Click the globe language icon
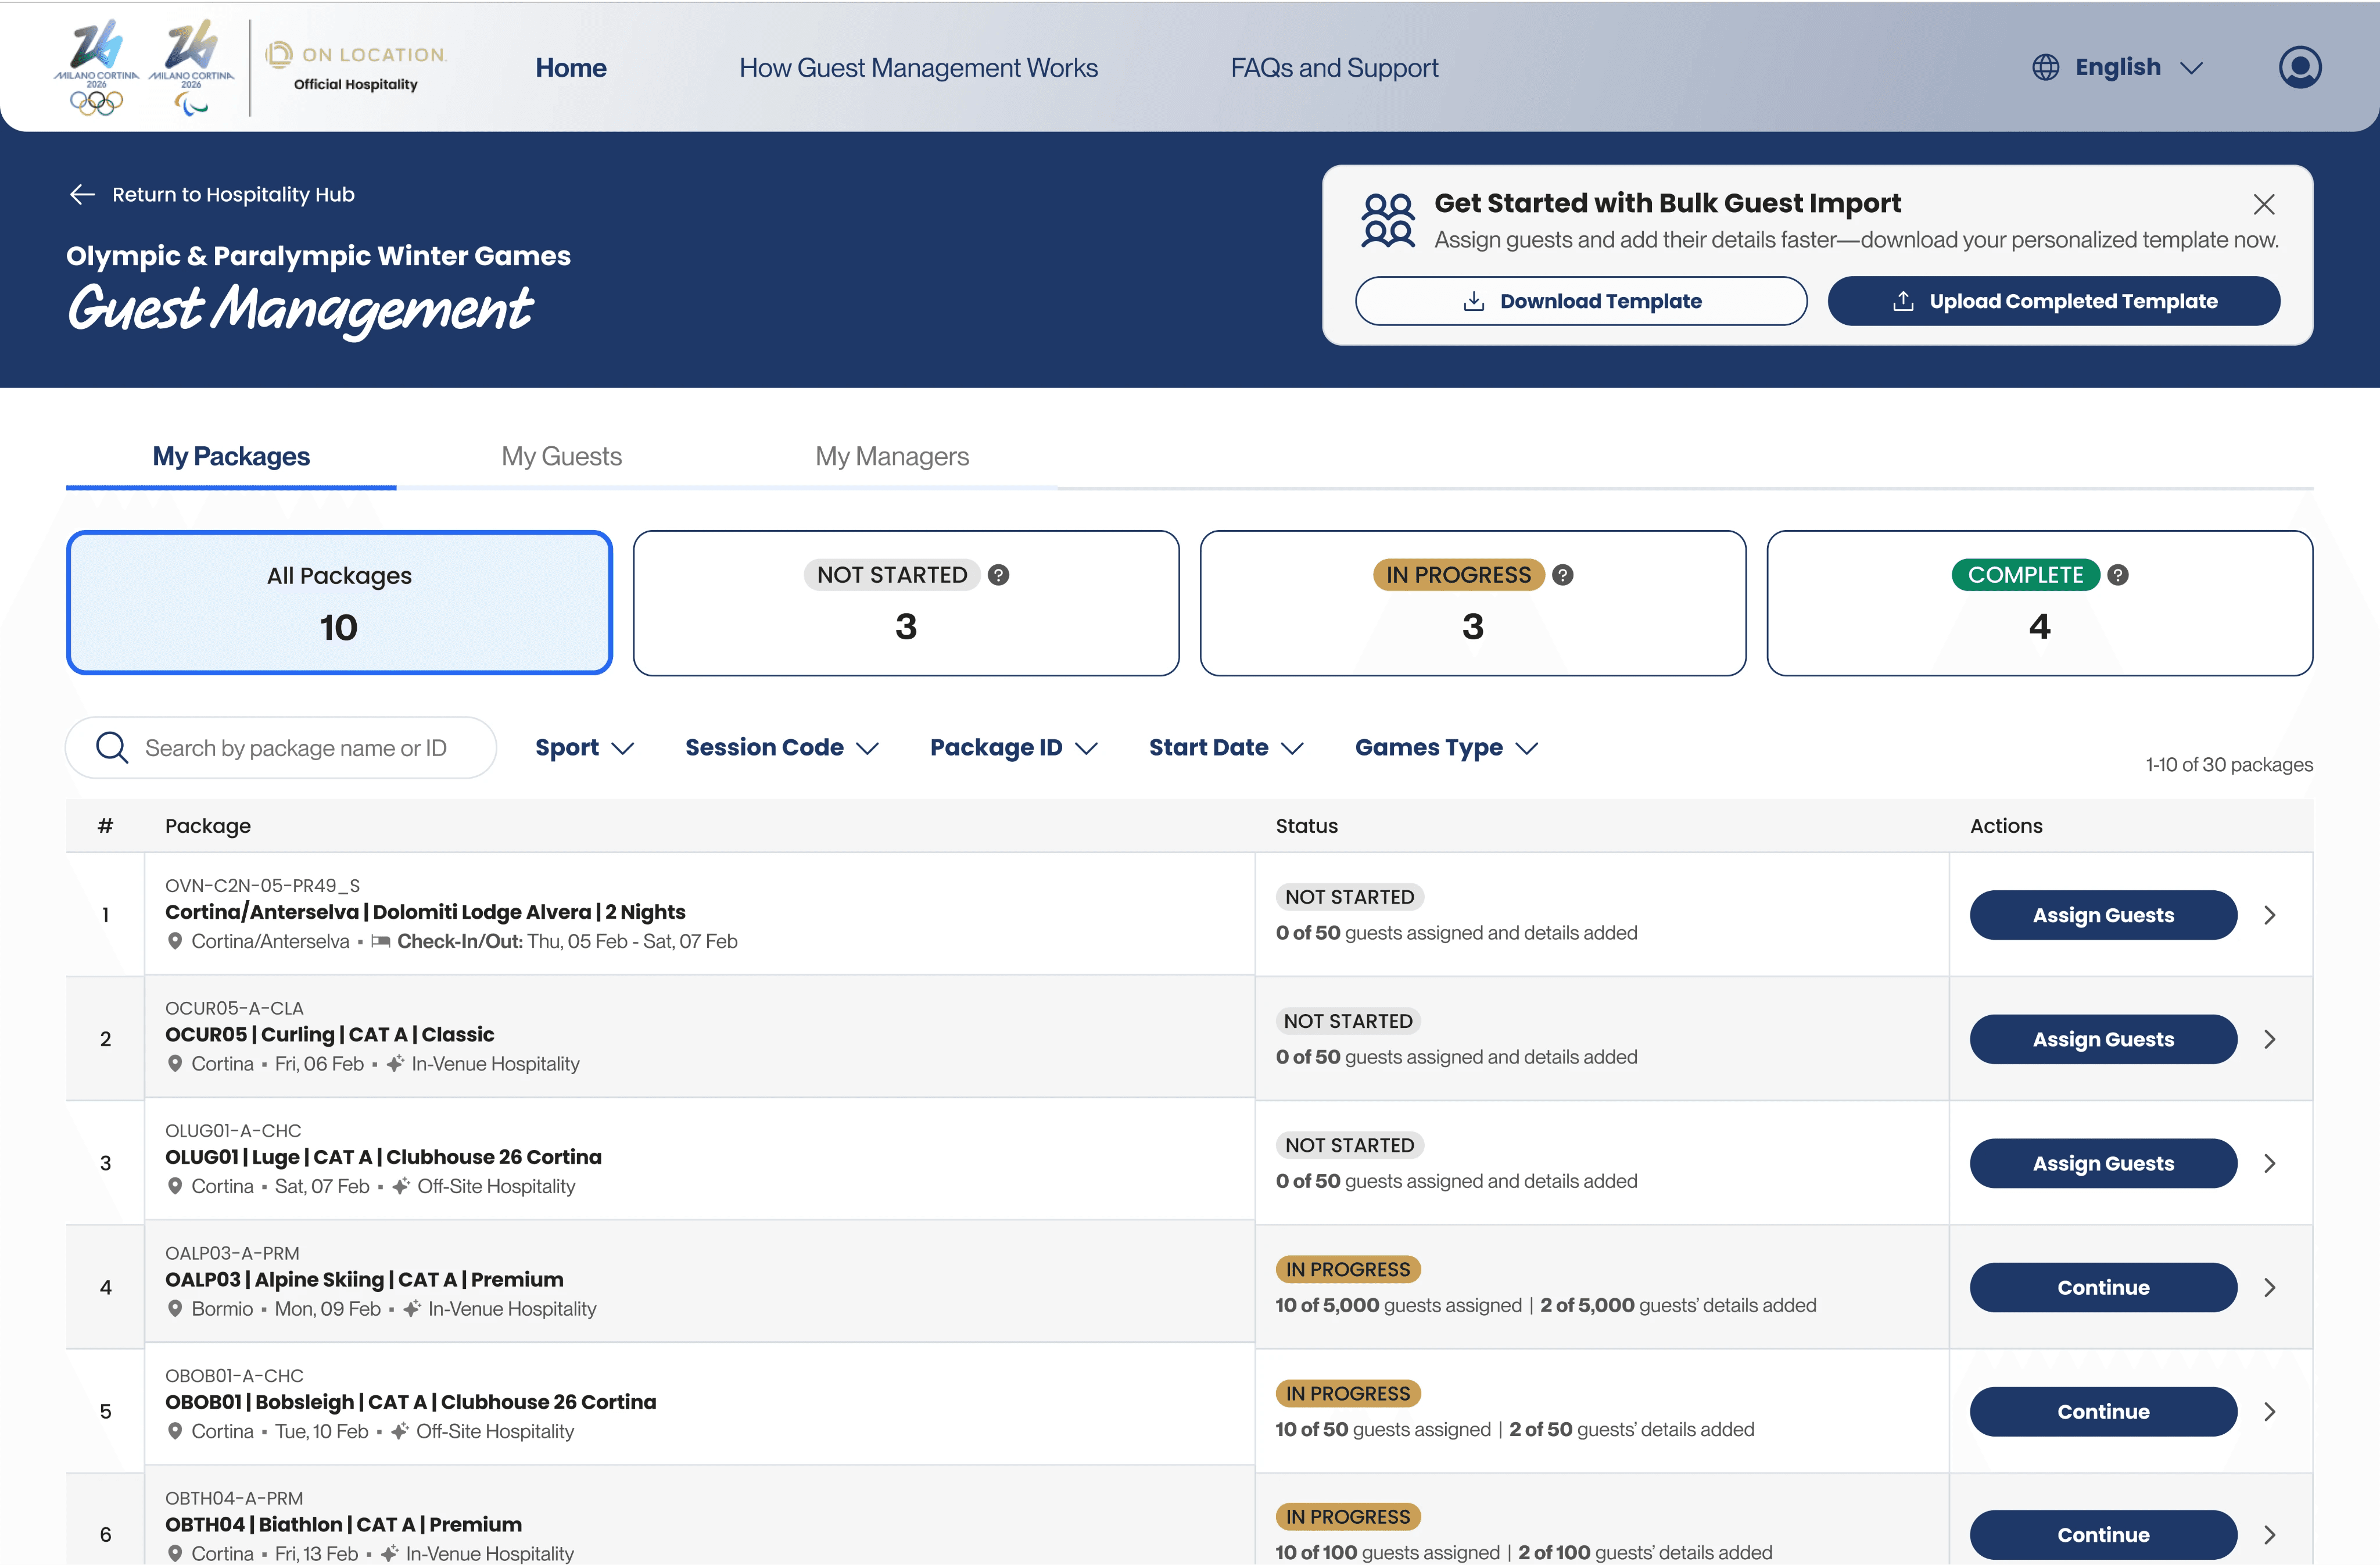The height and width of the screenshot is (1565, 2380). 2045,67
